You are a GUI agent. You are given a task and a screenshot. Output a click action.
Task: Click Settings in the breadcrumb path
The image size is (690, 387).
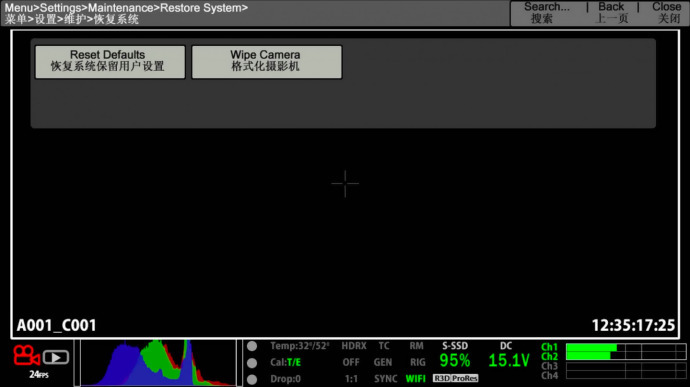pos(60,8)
